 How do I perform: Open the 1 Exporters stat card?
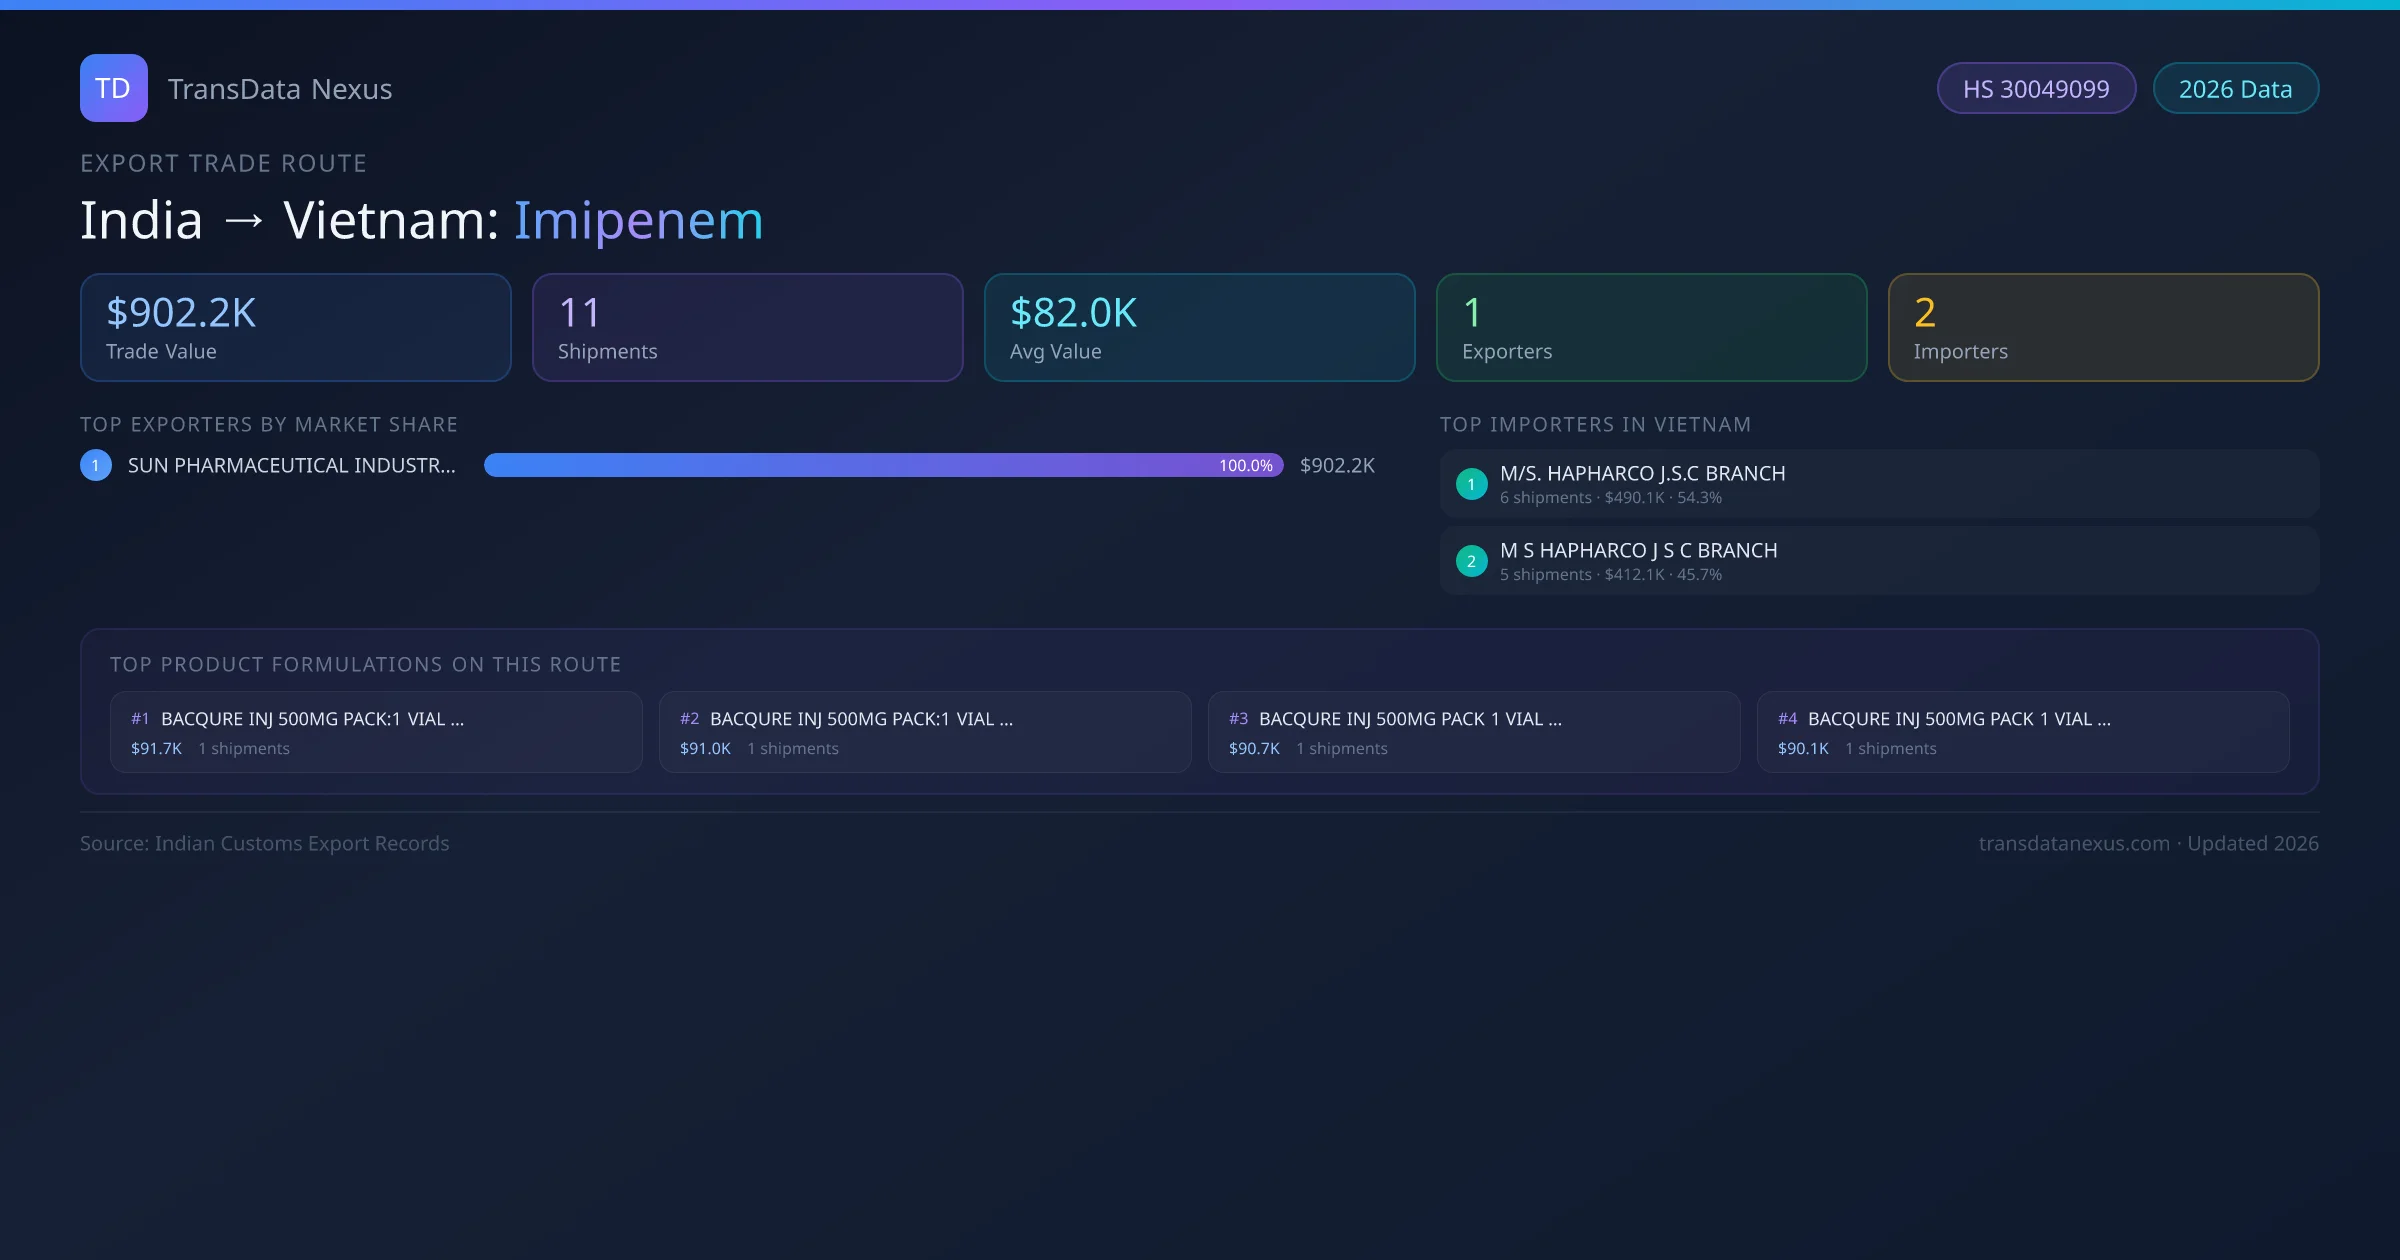[1651, 328]
